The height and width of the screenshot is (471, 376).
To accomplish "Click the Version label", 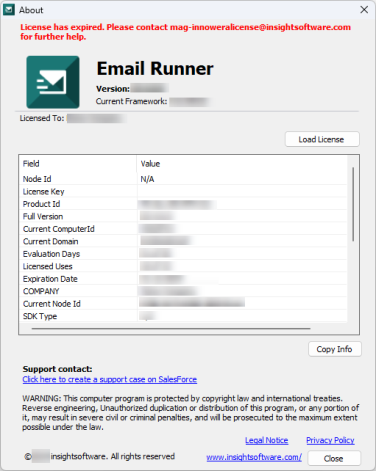I will (113, 89).
